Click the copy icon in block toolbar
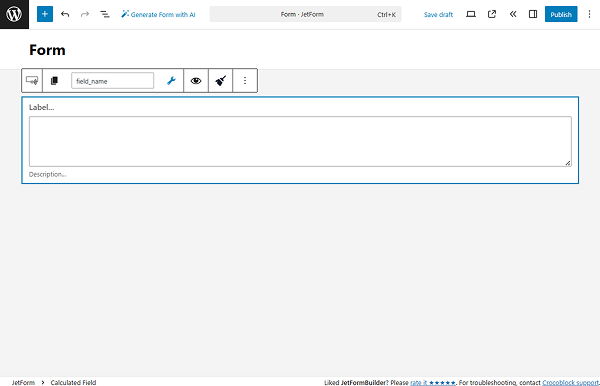Screen dimensions: 600x386 tap(54, 81)
